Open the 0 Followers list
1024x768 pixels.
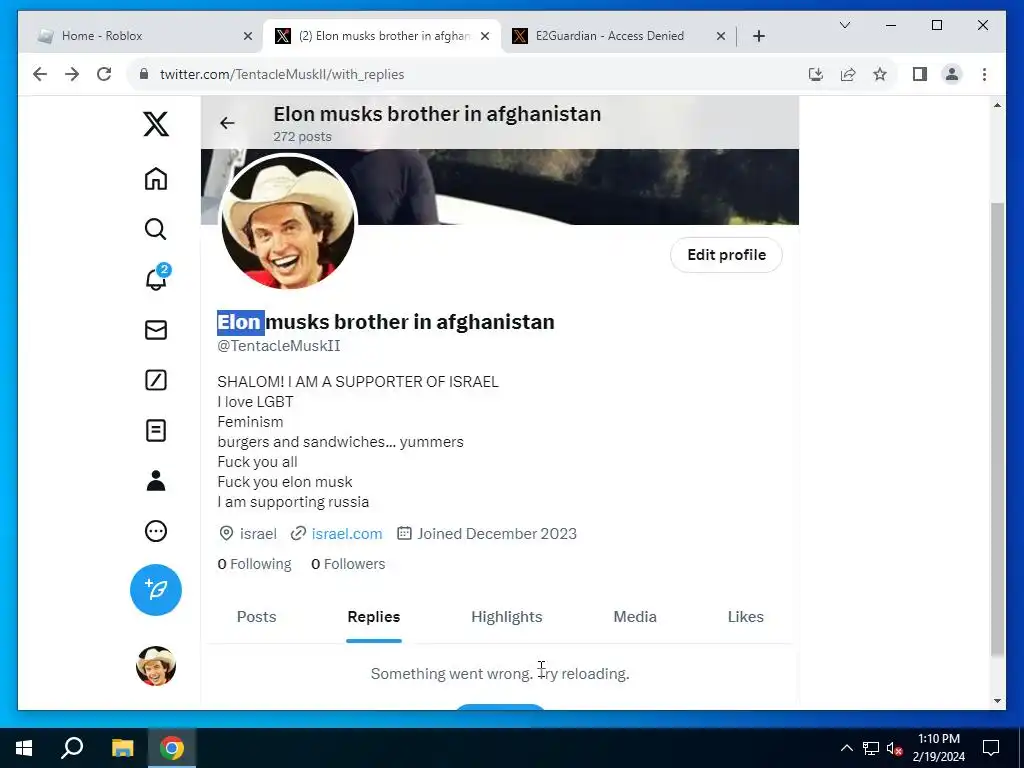click(348, 564)
